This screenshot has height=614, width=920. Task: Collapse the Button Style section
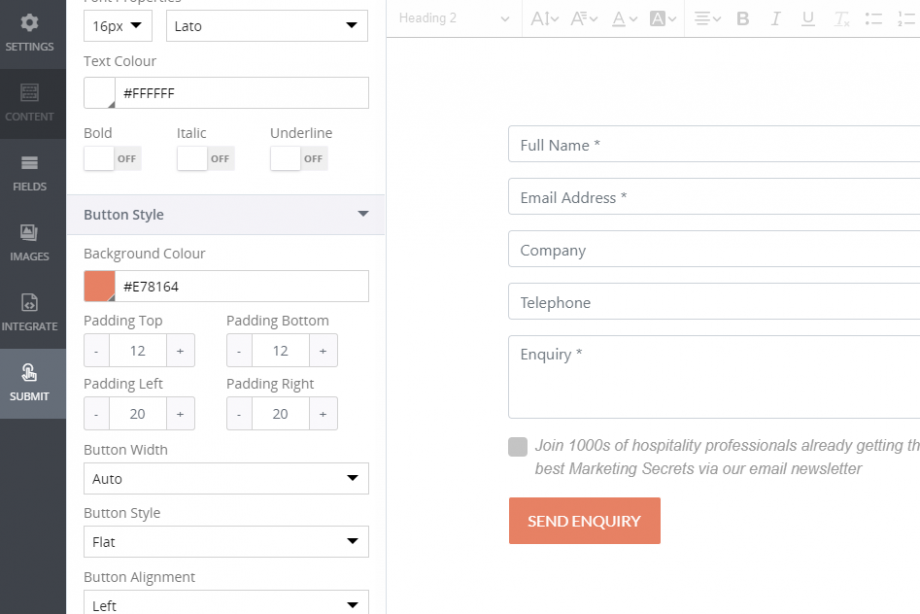tap(362, 214)
